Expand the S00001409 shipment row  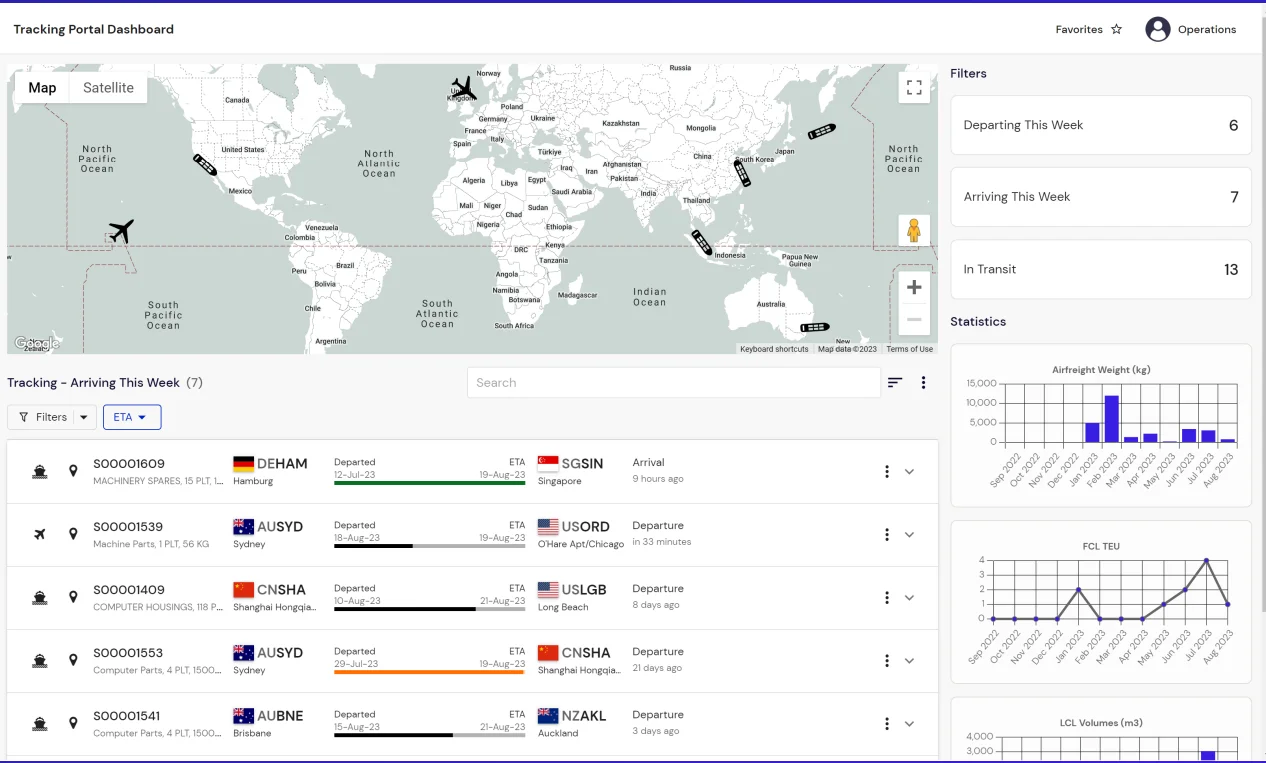pos(909,598)
